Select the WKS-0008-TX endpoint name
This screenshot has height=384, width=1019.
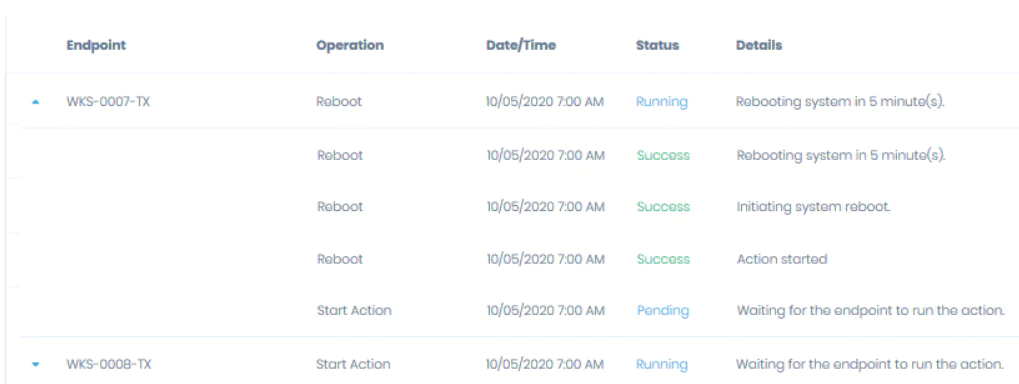[109, 365]
